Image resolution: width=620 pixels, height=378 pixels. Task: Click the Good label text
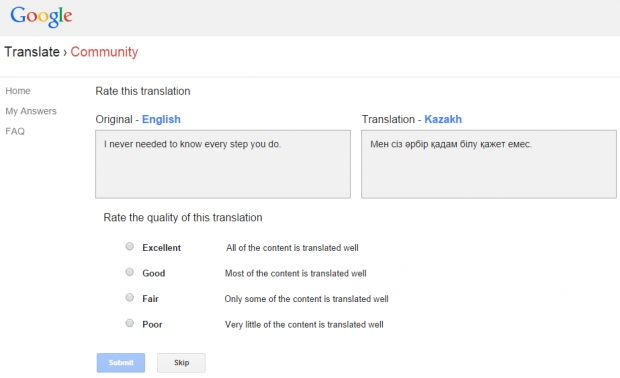tap(154, 273)
